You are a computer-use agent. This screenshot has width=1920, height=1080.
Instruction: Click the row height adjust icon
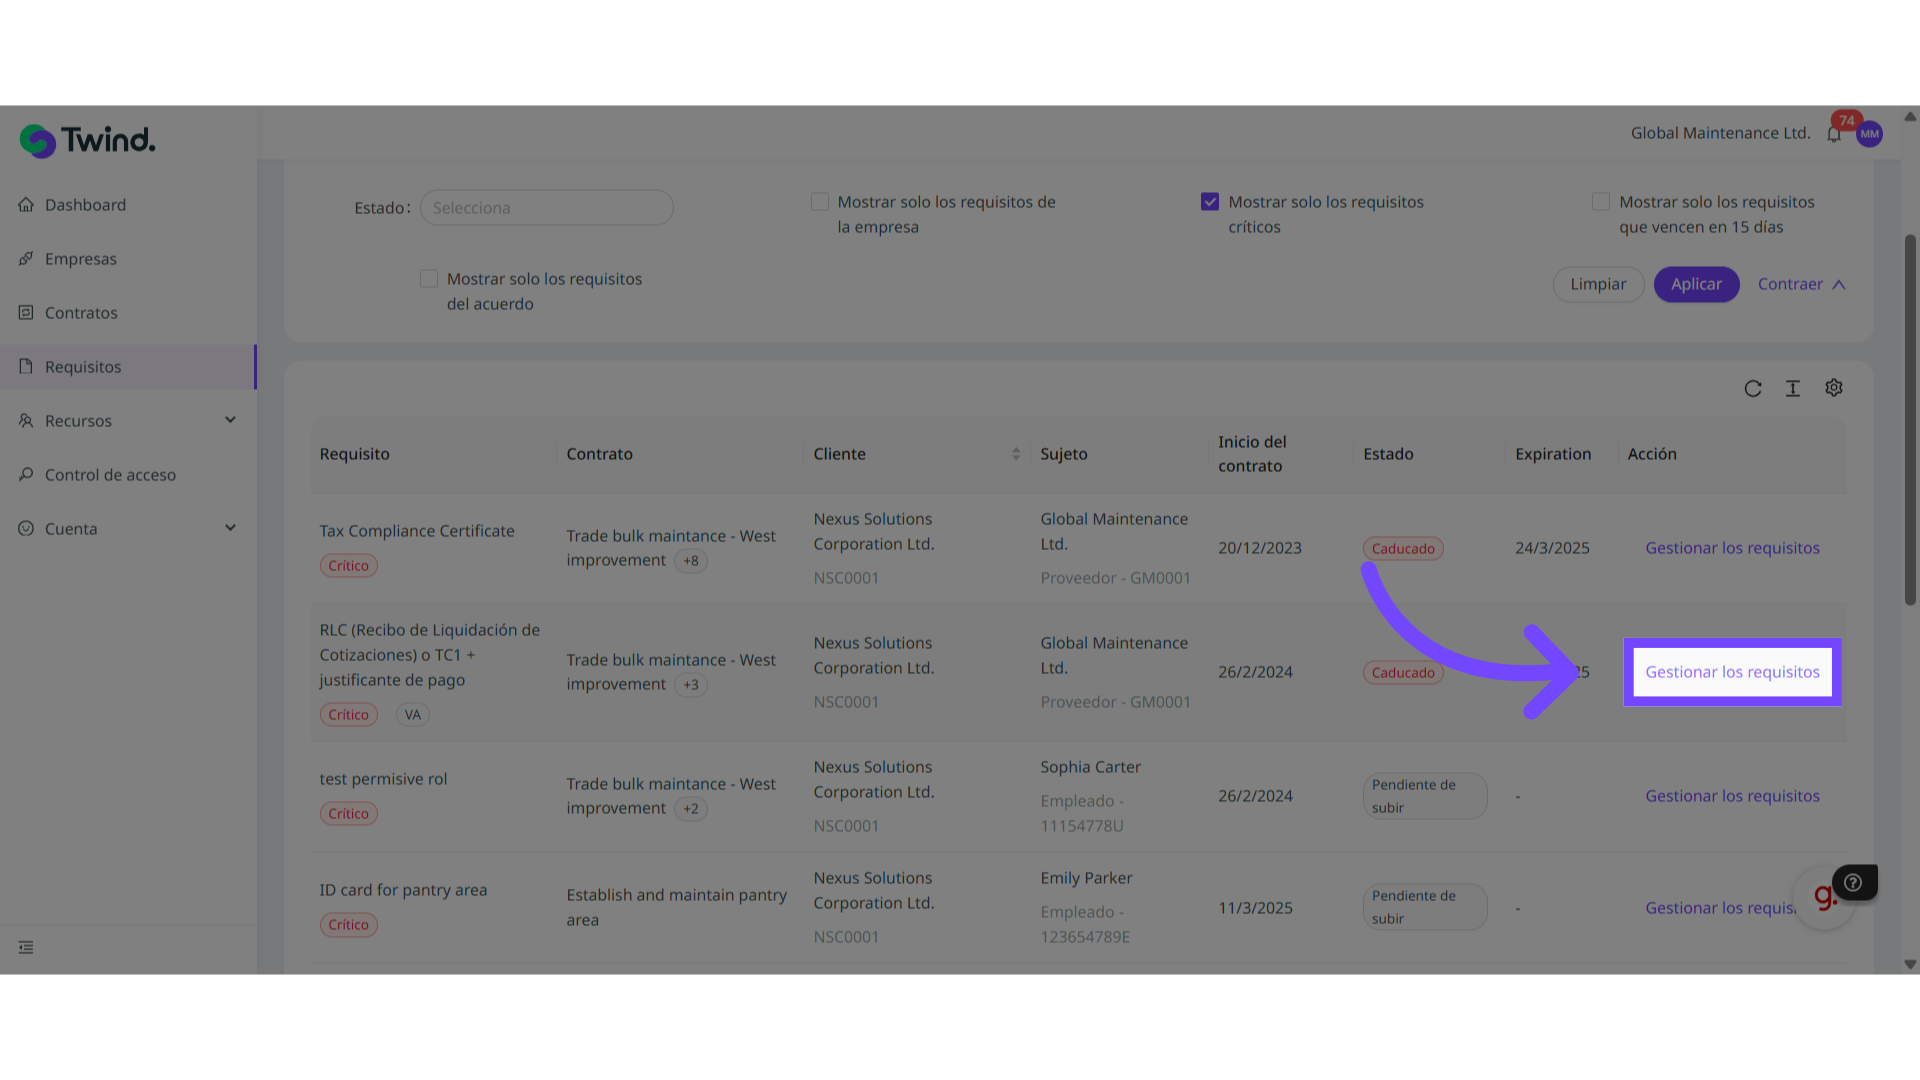point(1792,389)
